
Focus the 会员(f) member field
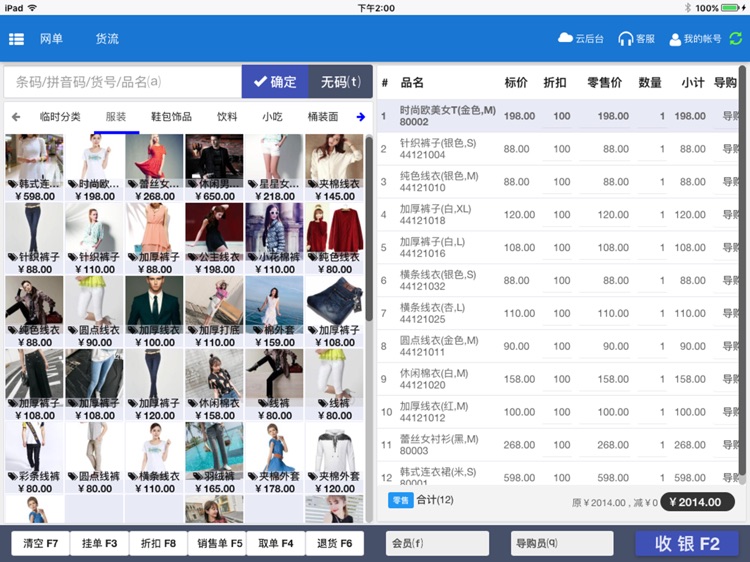point(437,543)
